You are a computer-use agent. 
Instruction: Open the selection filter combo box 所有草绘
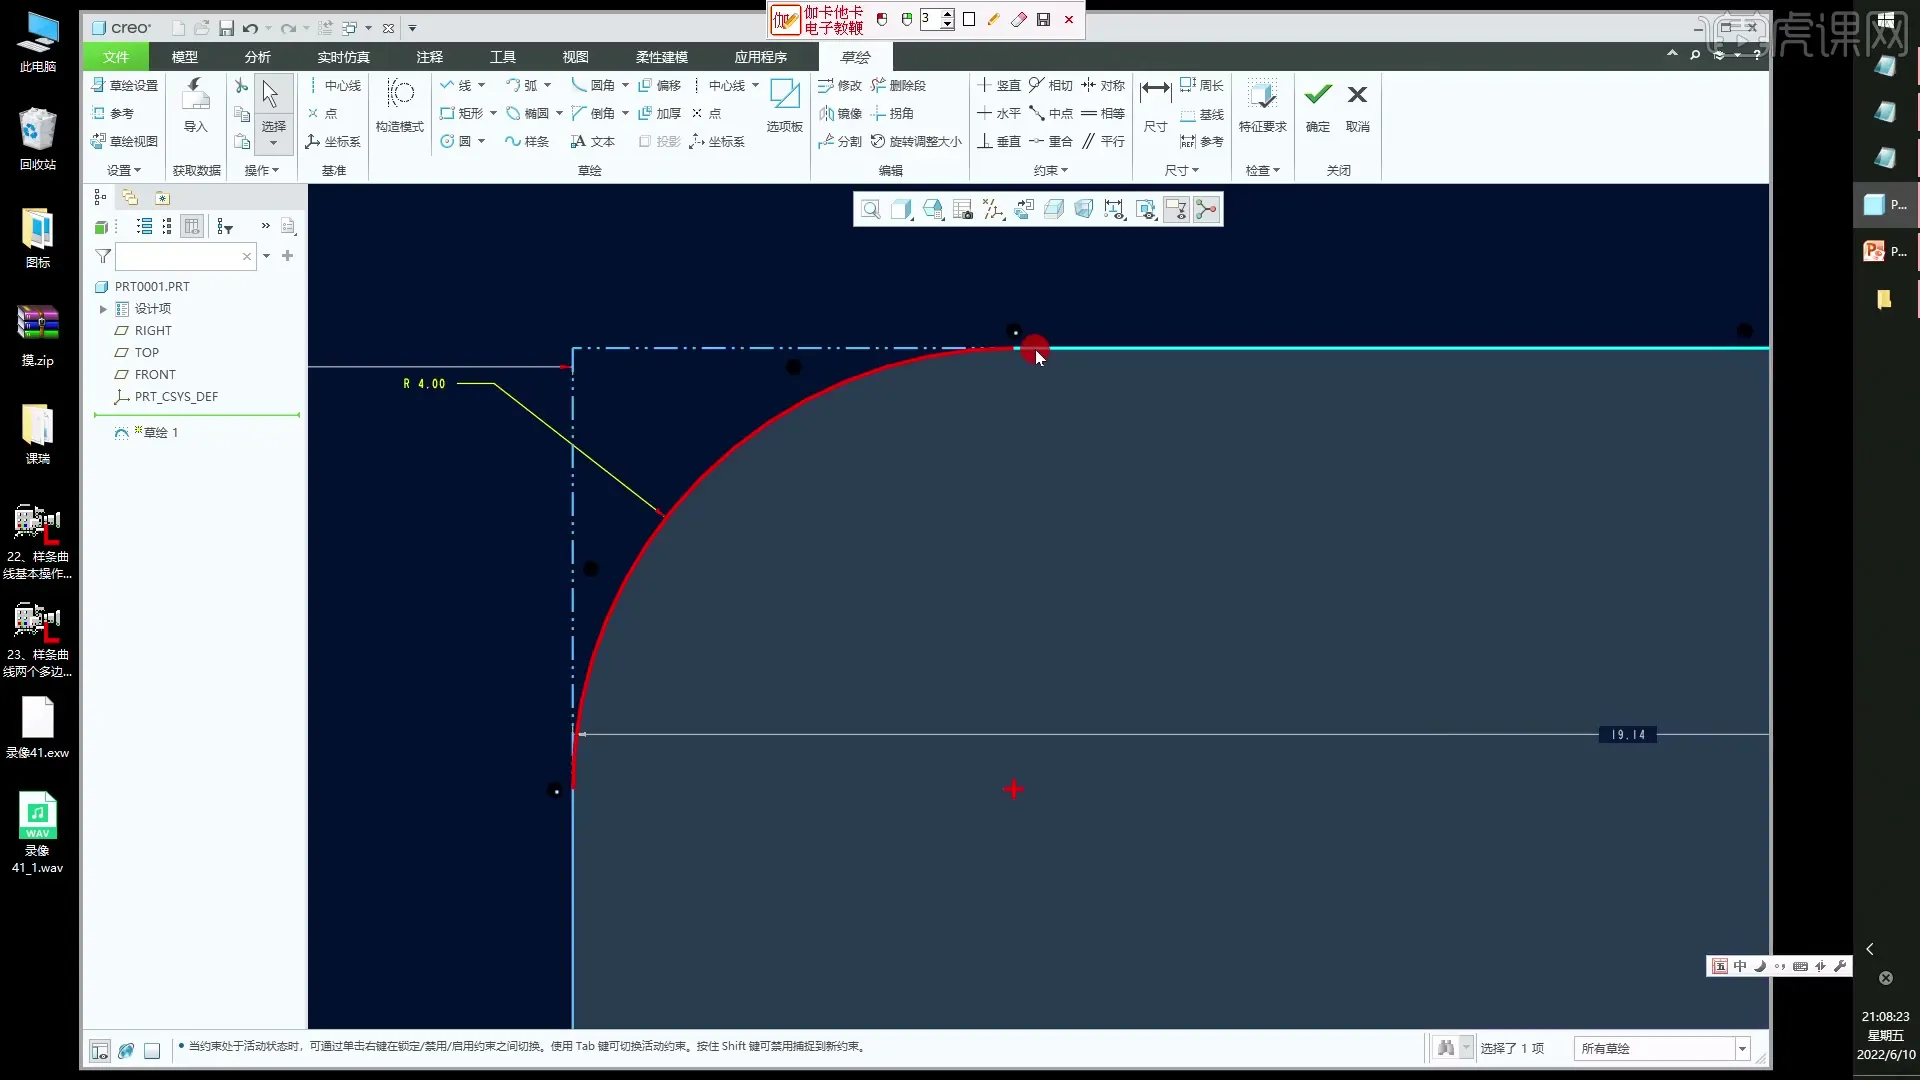click(1660, 1048)
